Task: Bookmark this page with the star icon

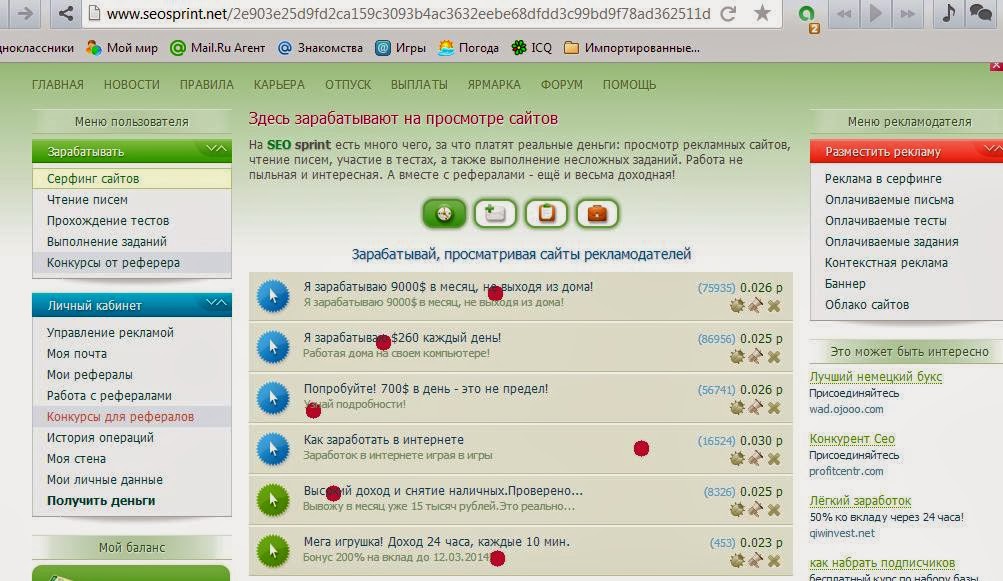Action: (762, 13)
